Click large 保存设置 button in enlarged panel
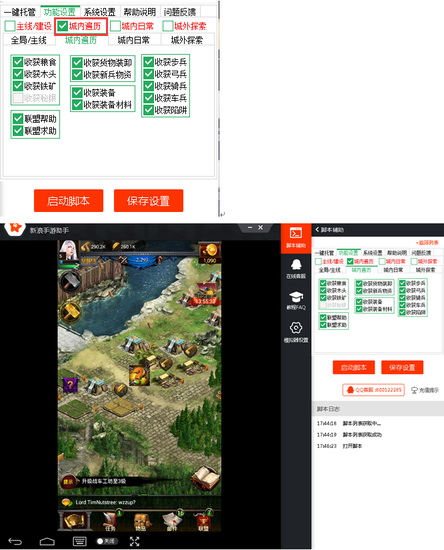Viewport: 444px width, 550px height. 148,201
